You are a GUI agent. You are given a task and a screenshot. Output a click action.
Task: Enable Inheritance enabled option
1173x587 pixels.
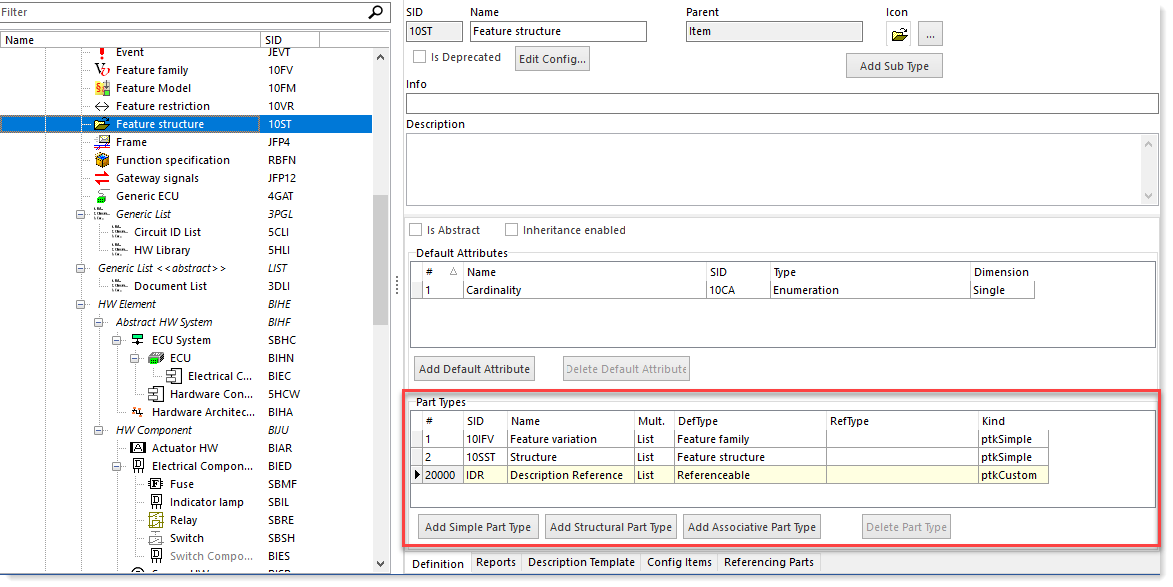511,230
